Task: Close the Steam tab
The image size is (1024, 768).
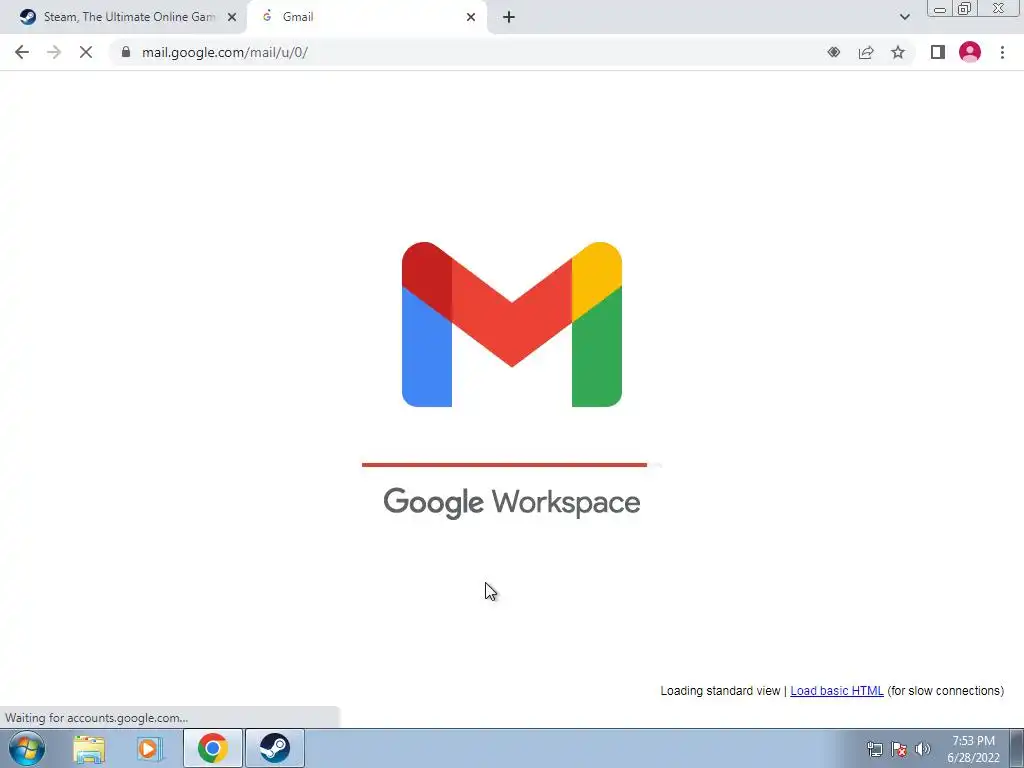Action: [x=232, y=17]
